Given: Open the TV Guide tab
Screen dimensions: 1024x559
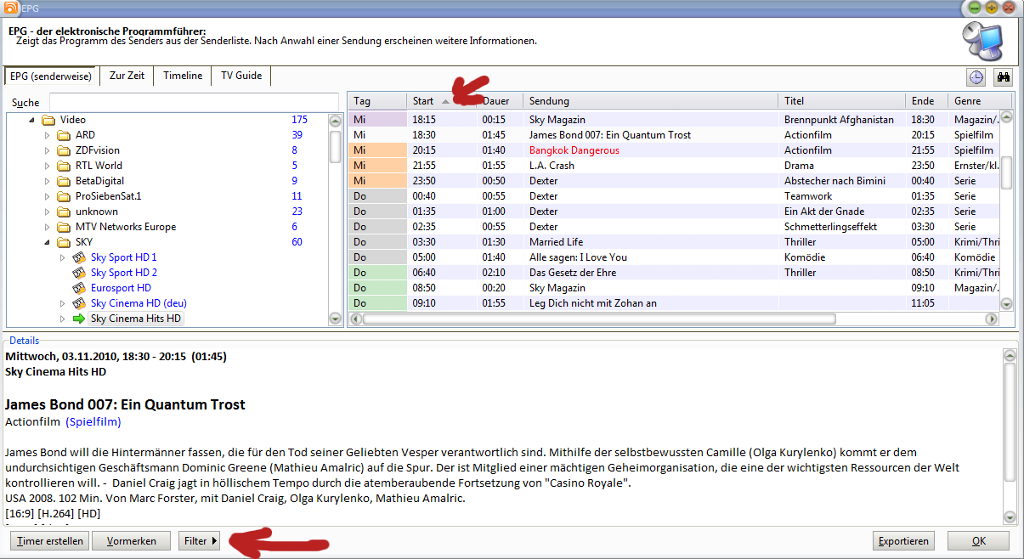Looking at the screenshot, I should pos(241,76).
